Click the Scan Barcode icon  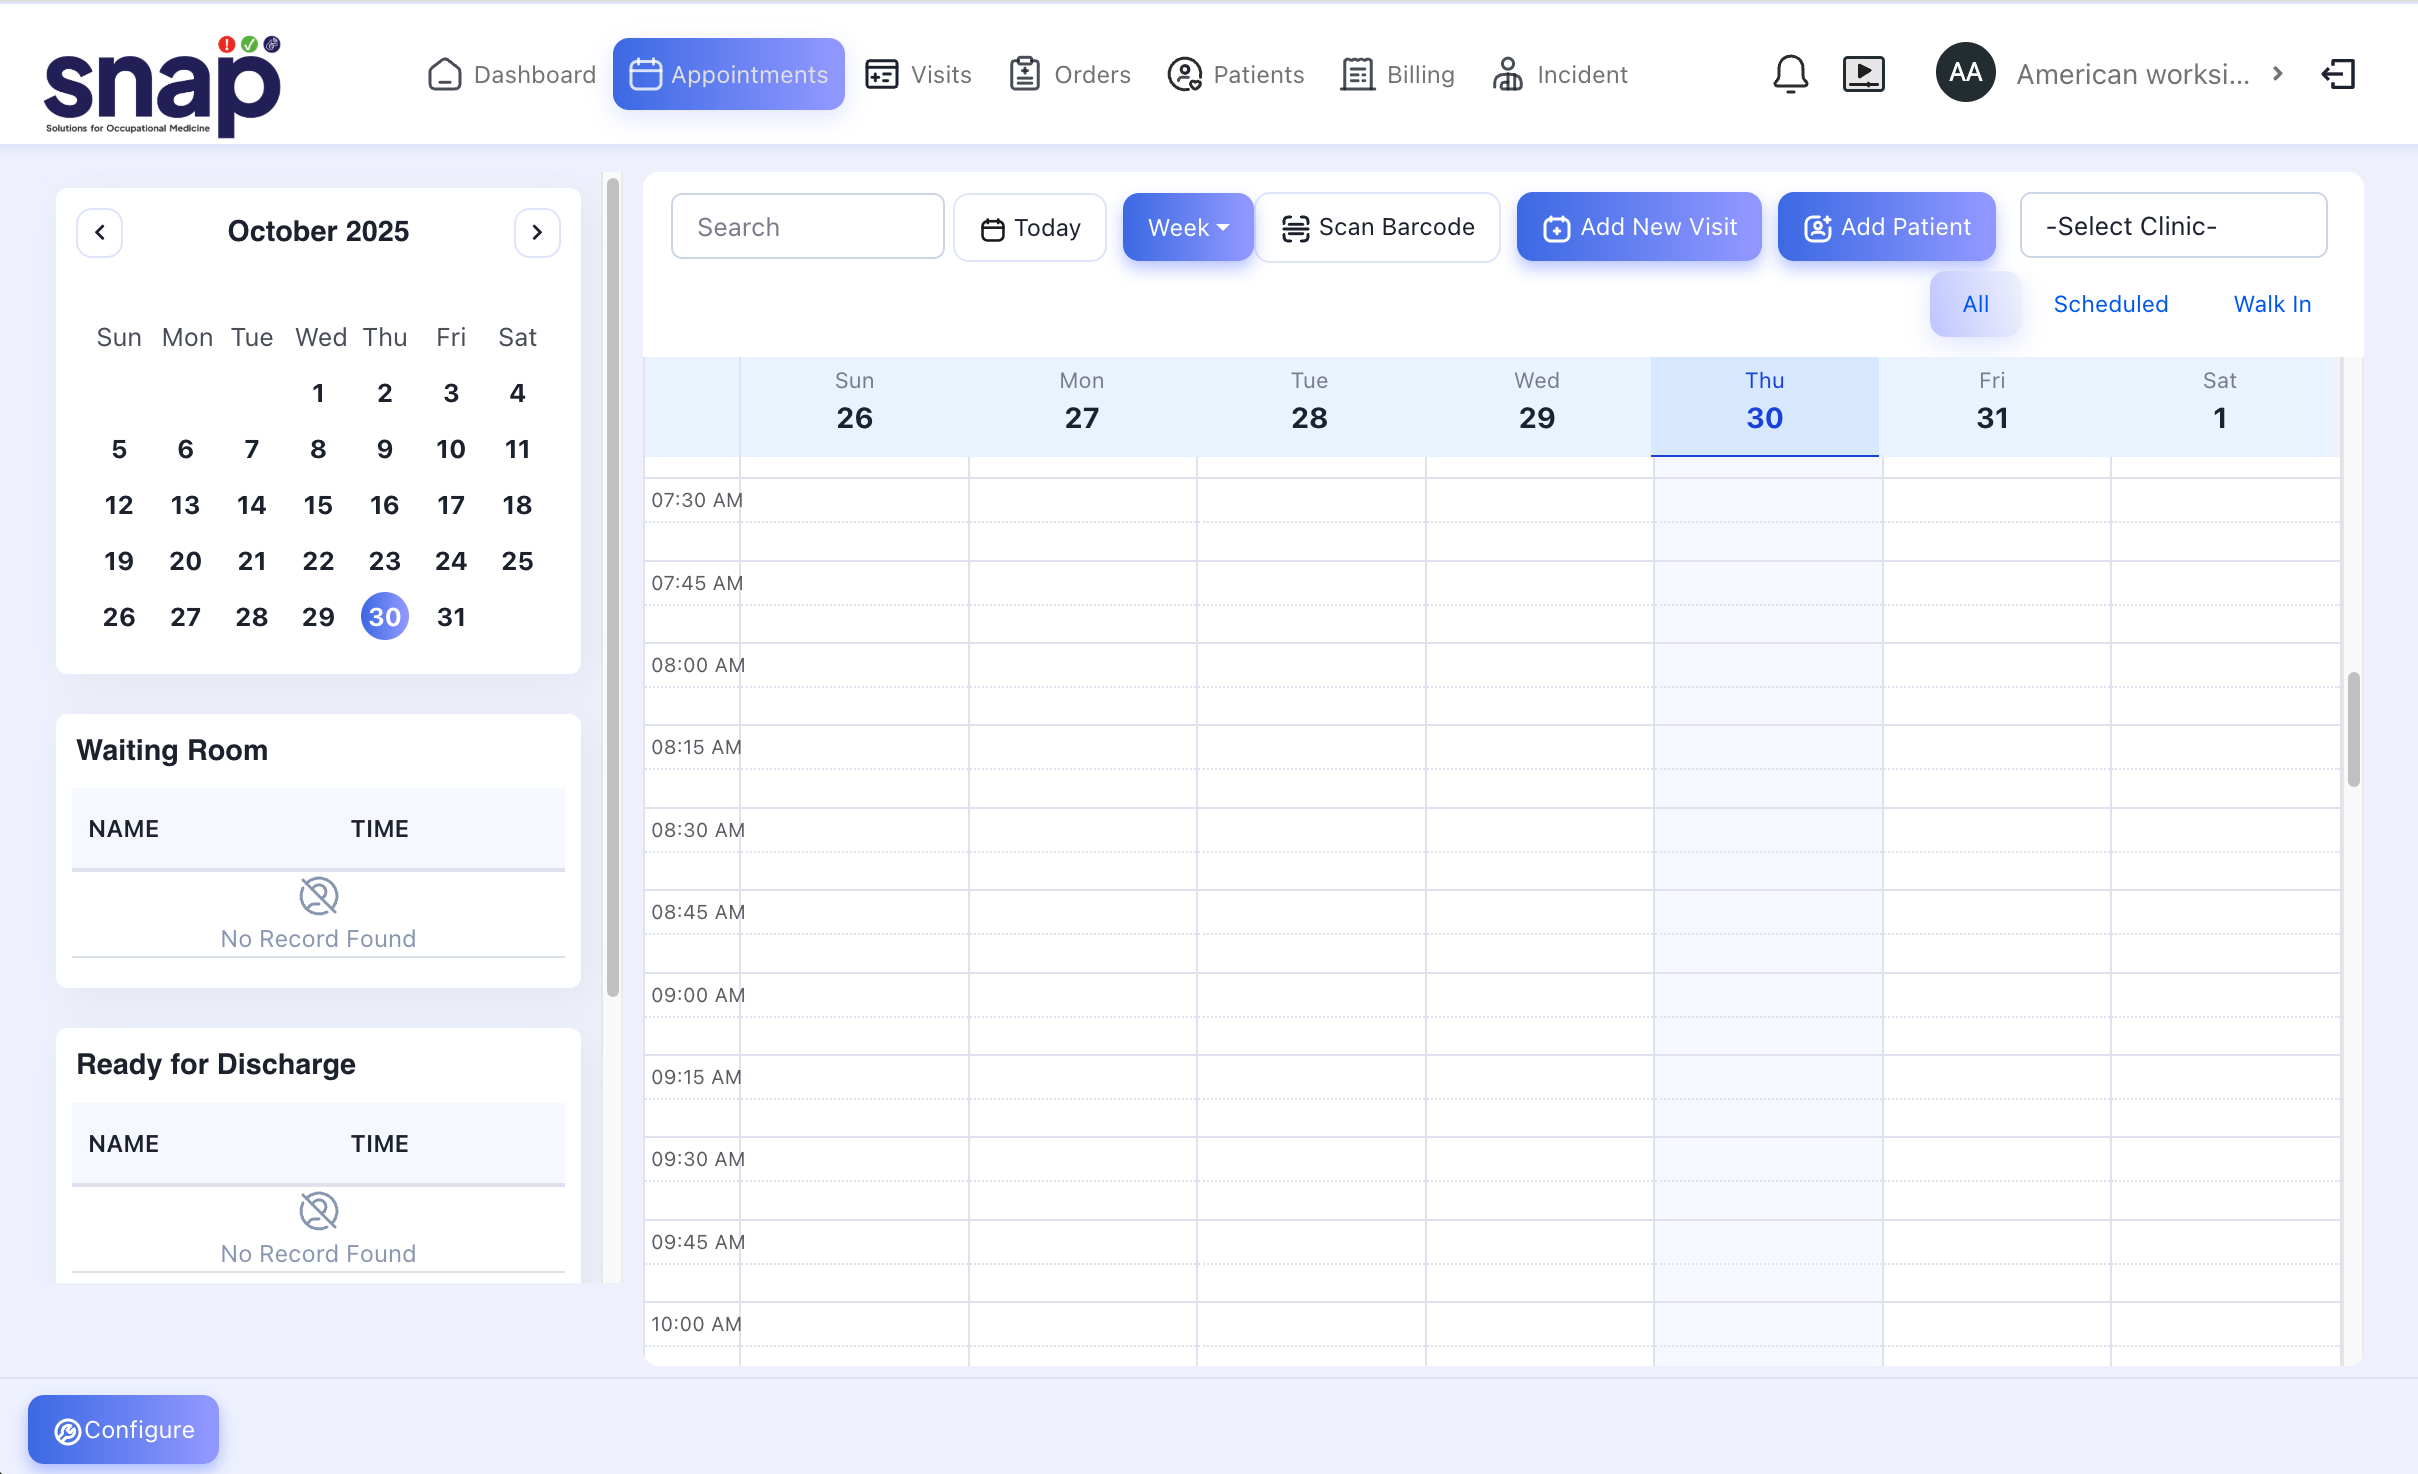tap(1295, 227)
